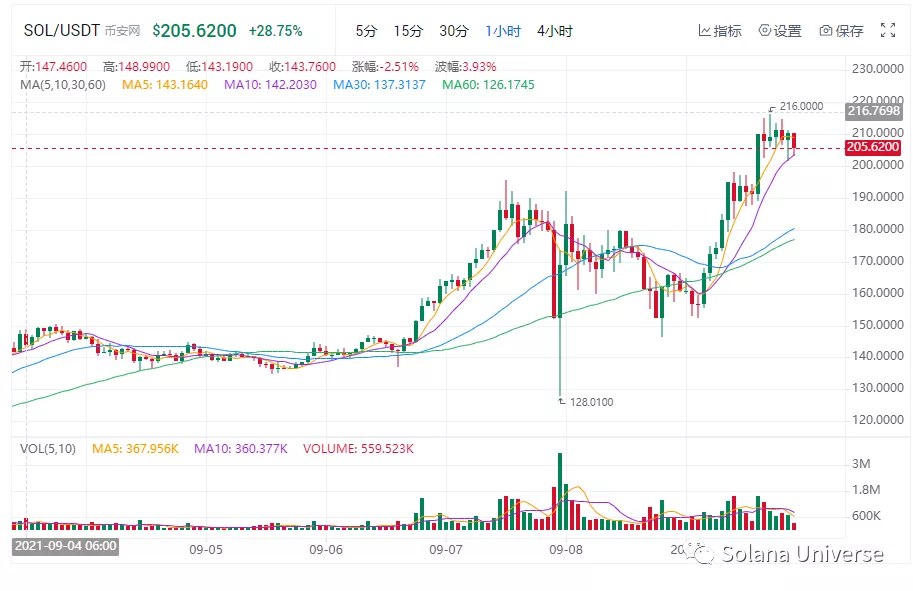Switch to the 5分 interval

point(366,31)
